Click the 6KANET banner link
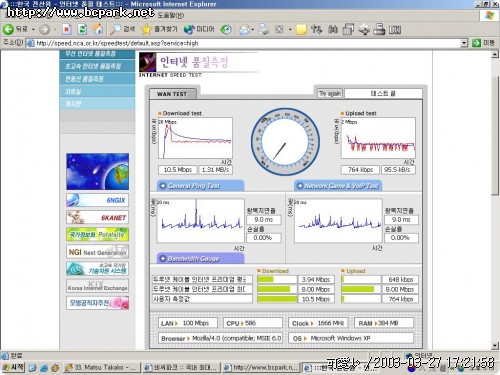Screen dimensions: 500x375 pos(97,217)
